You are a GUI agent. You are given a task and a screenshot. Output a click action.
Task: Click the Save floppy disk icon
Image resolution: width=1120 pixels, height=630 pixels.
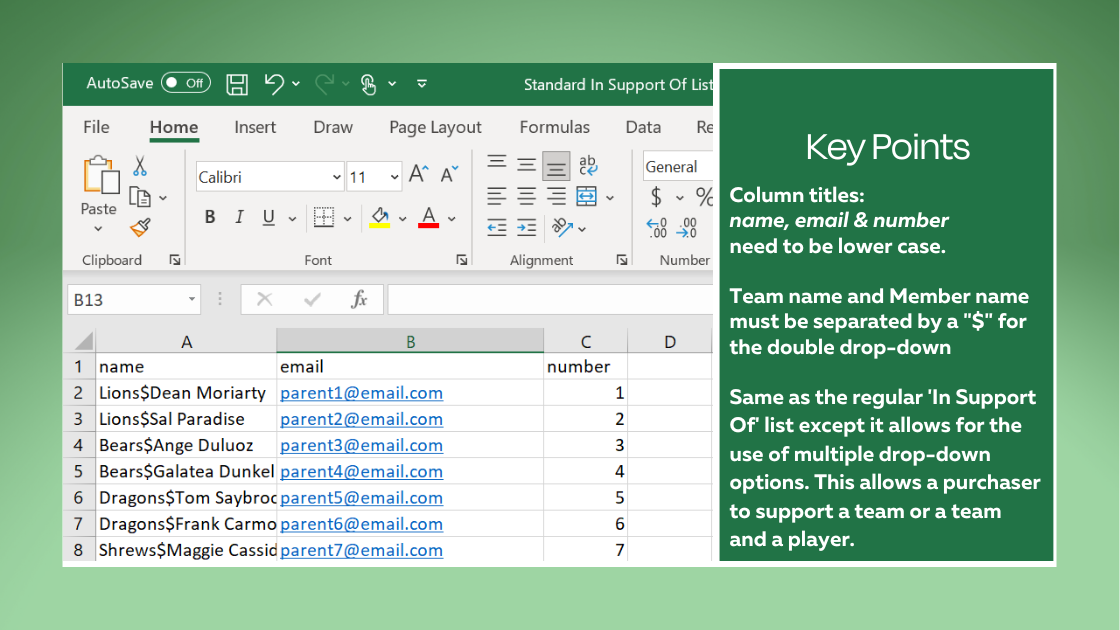(x=237, y=84)
